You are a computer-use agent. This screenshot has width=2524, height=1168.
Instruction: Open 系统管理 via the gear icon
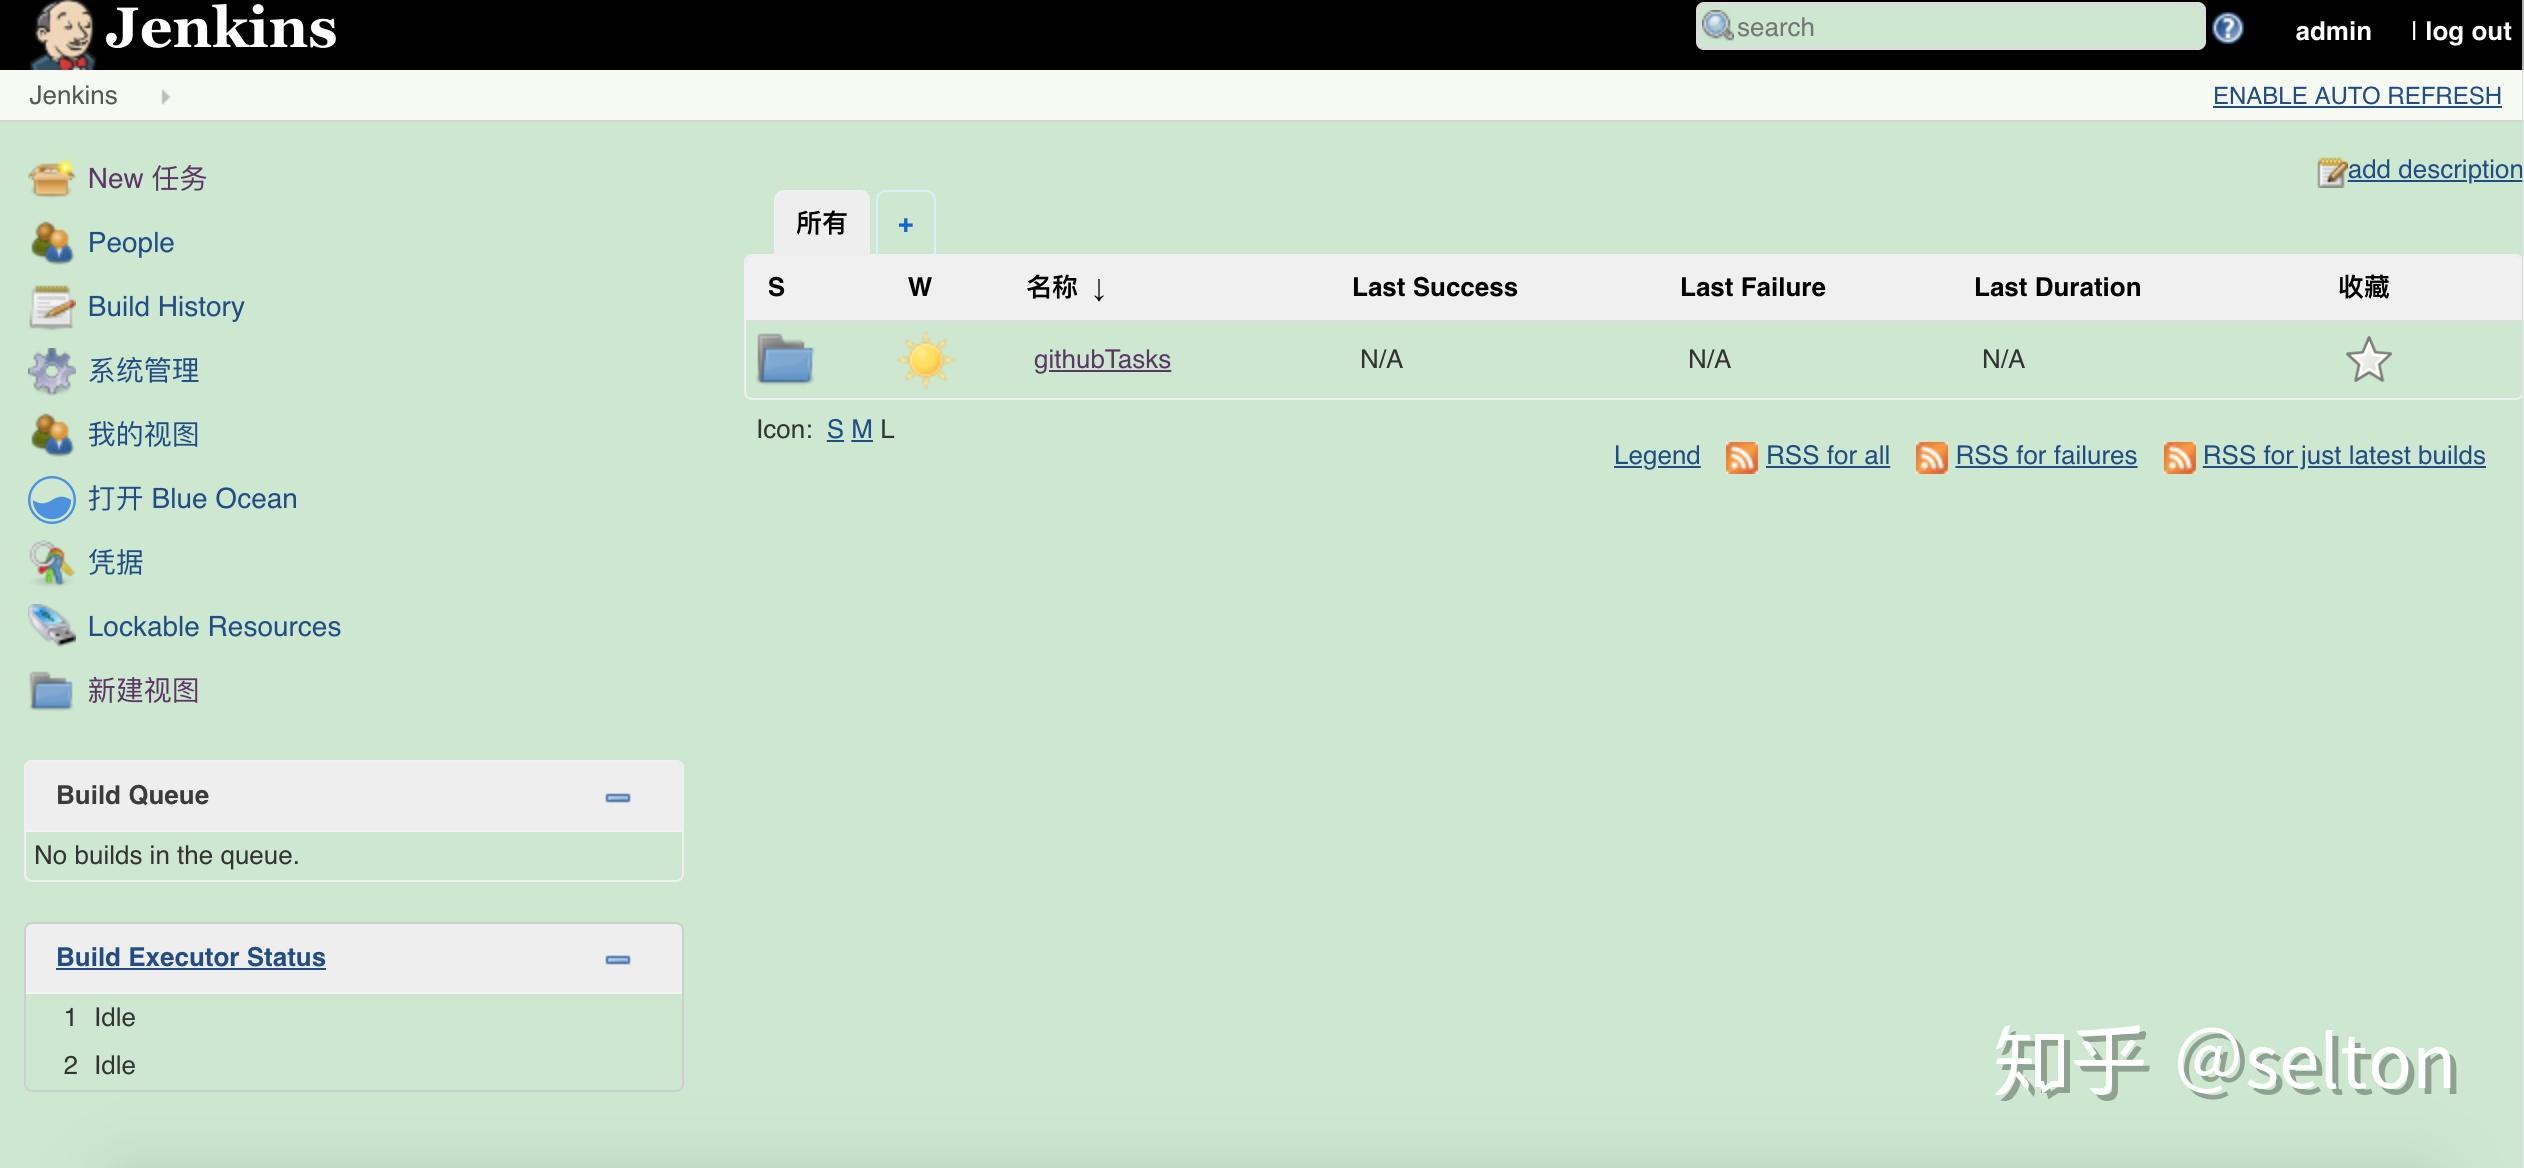tap(51, 369)
